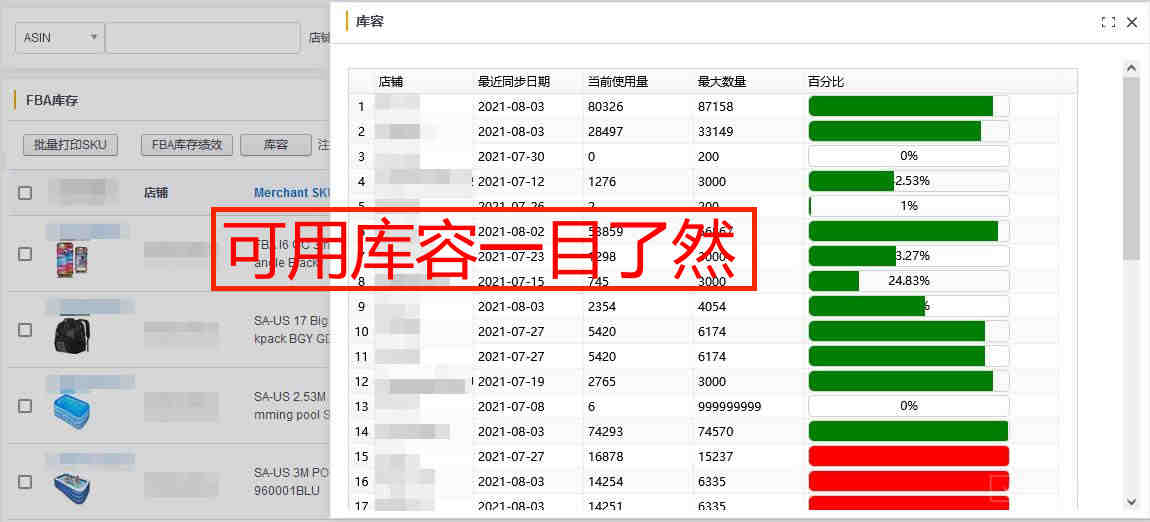Select the usage value 80326 in row 1
Image resolution: width=1150 pixels, height=522 pixels.
point(605,106)
